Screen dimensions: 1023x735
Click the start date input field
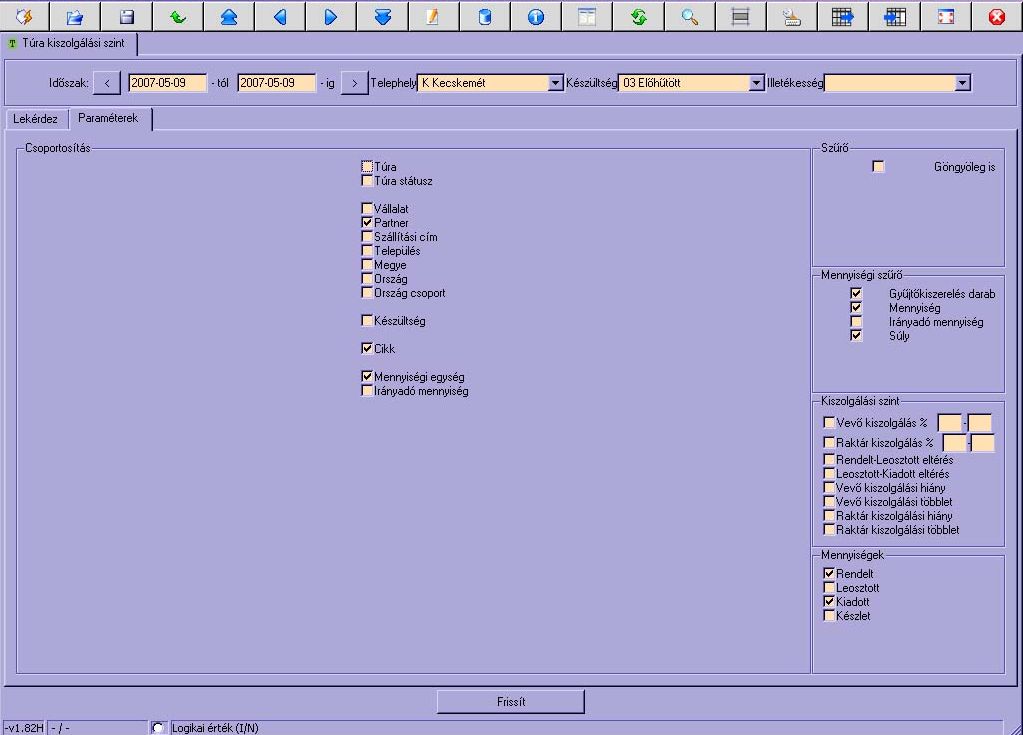coord(167,83)
